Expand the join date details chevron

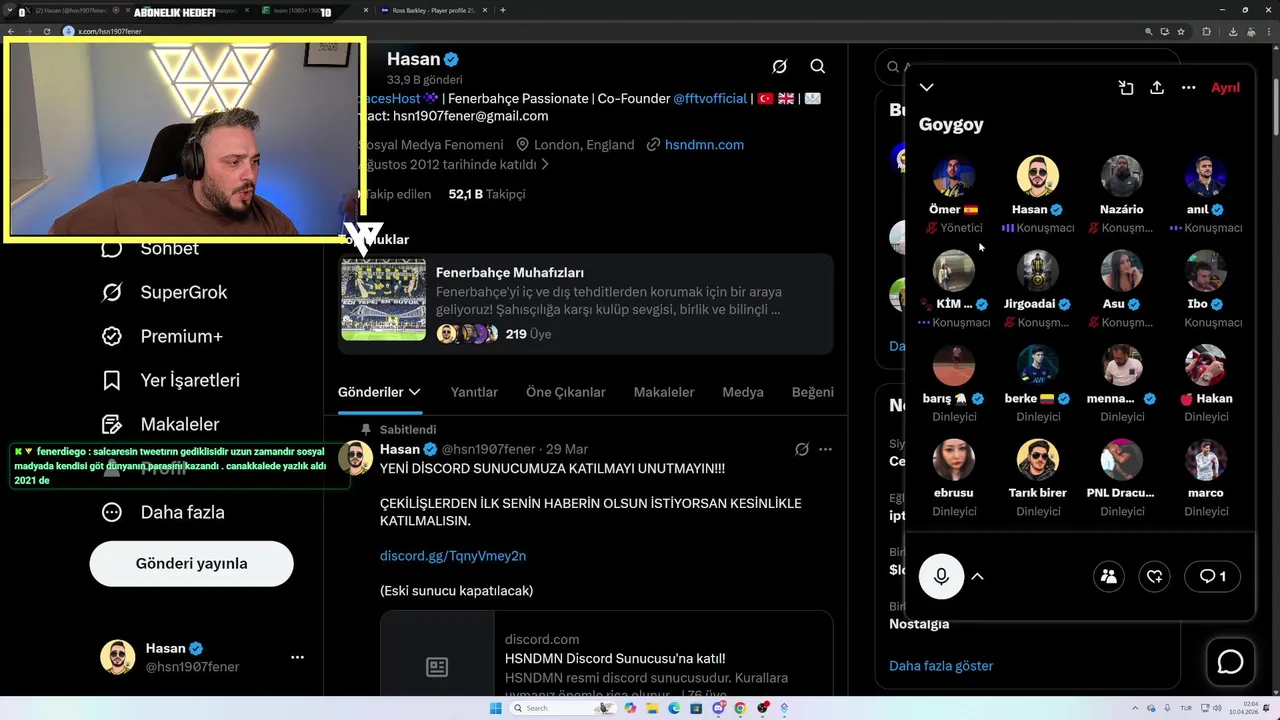pyautogui.click(x=545, y=164)
